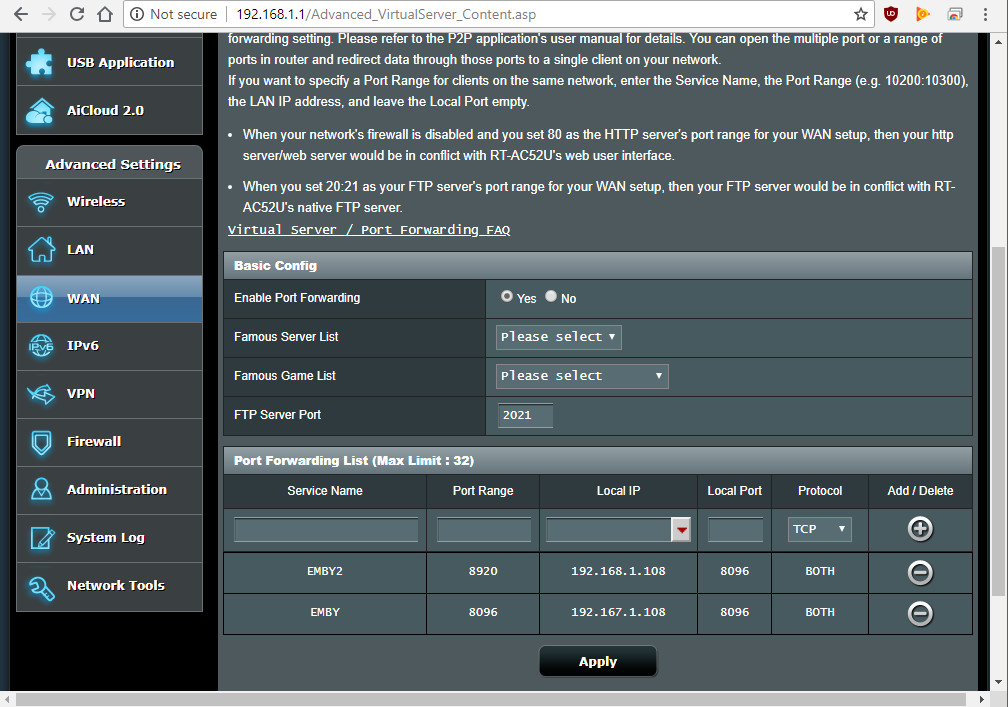Expand the Famous Game List selector

click(581, 375)
